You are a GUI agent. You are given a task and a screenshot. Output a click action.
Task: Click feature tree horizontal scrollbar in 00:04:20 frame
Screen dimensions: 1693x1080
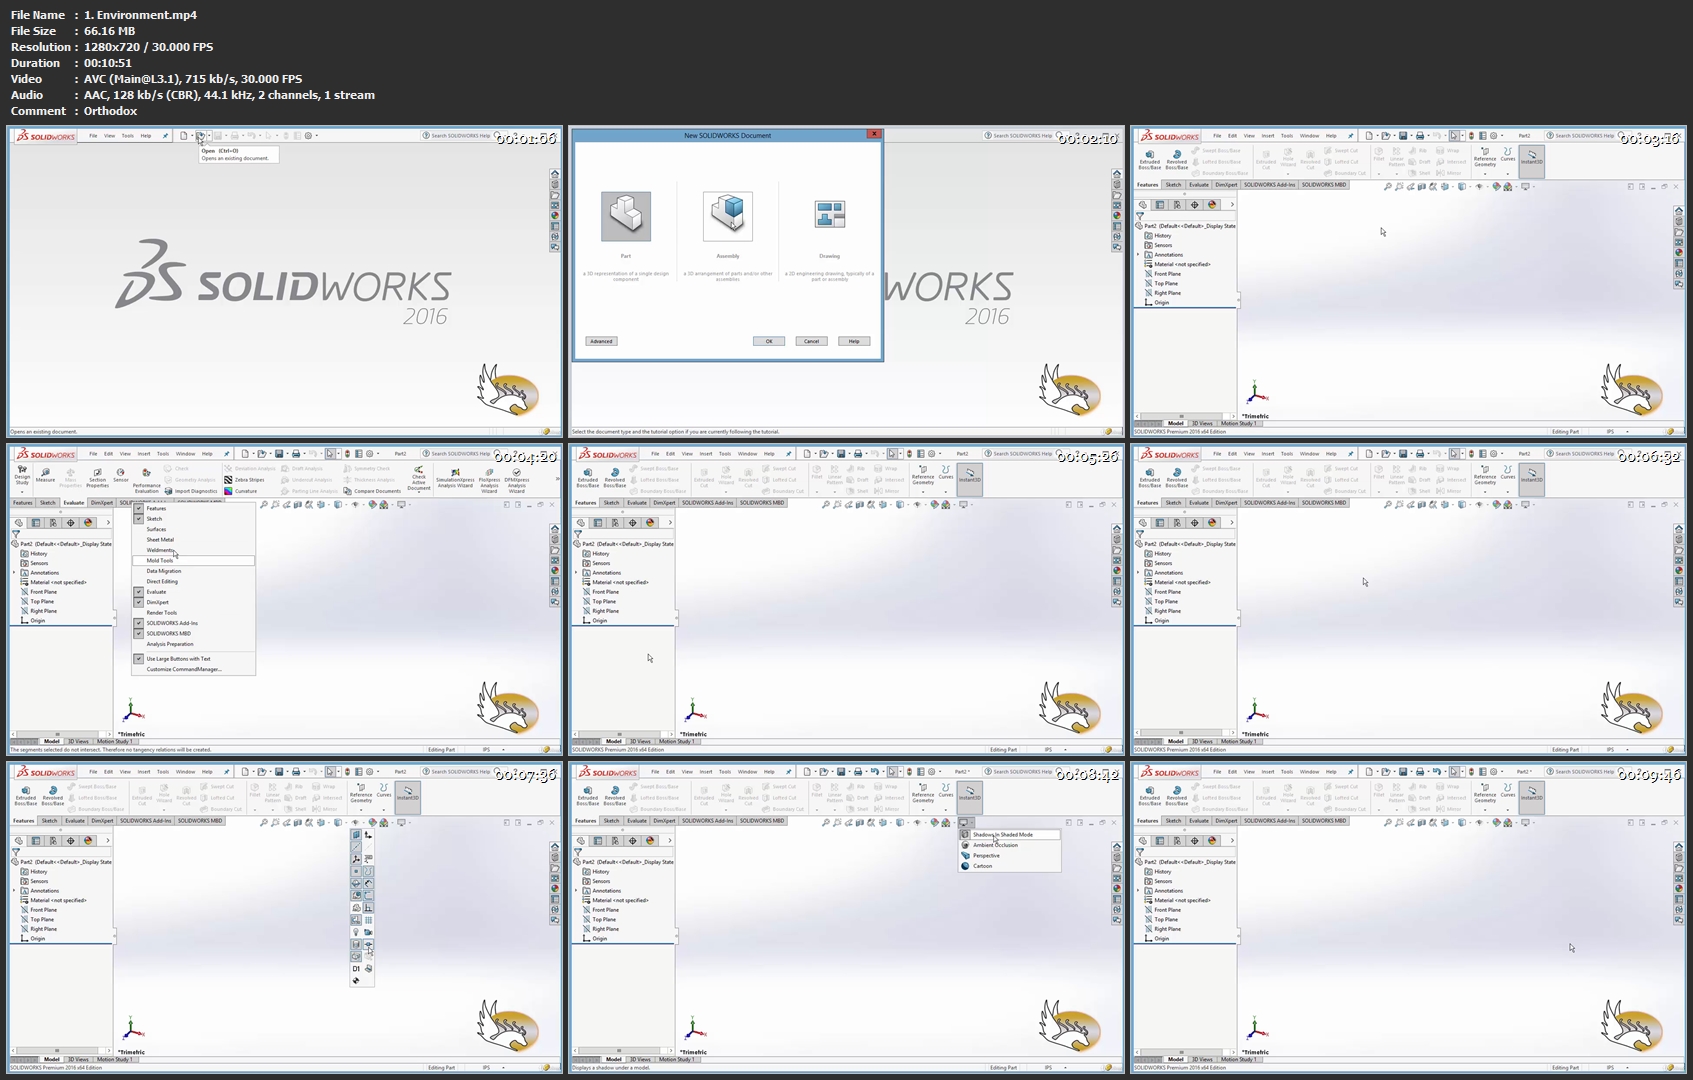[x=60, y=734]
